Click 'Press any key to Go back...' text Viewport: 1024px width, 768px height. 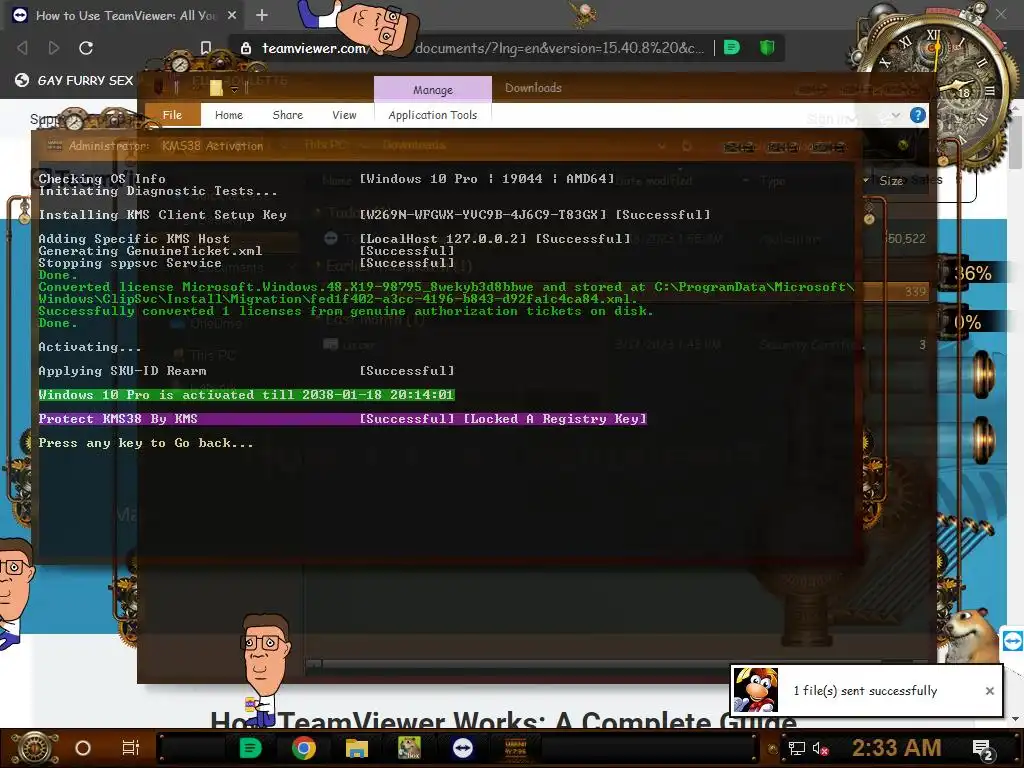145,443
